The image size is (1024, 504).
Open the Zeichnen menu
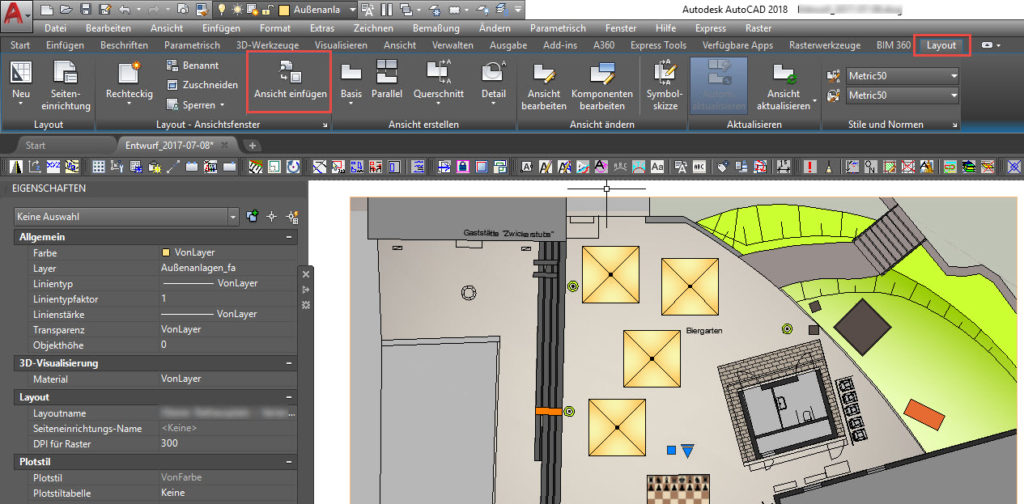(373, 28)
